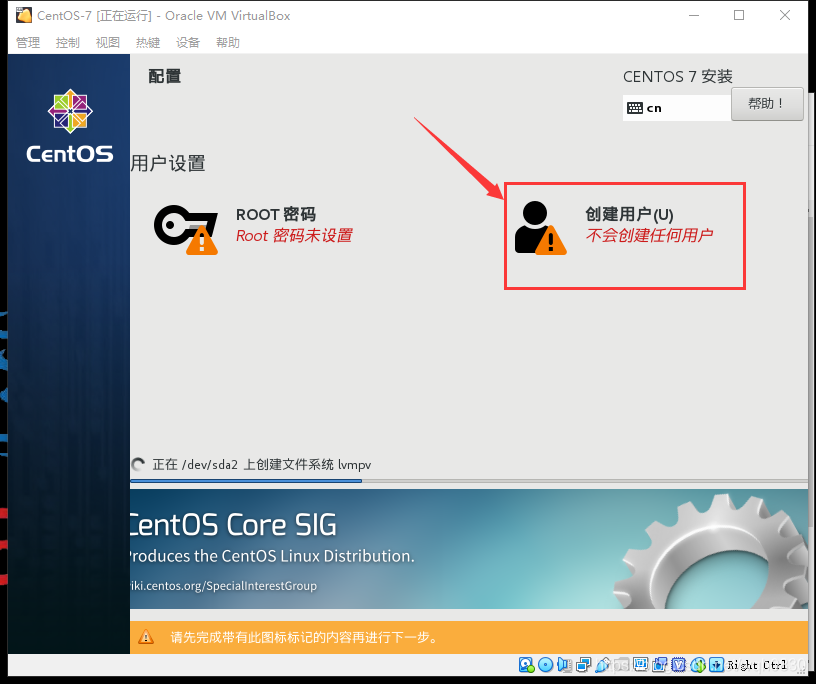Image resolution: width=816 pixels, height=684 pixels.
Task: Close the VirtualBox window
Action: (x=785, y=15)
